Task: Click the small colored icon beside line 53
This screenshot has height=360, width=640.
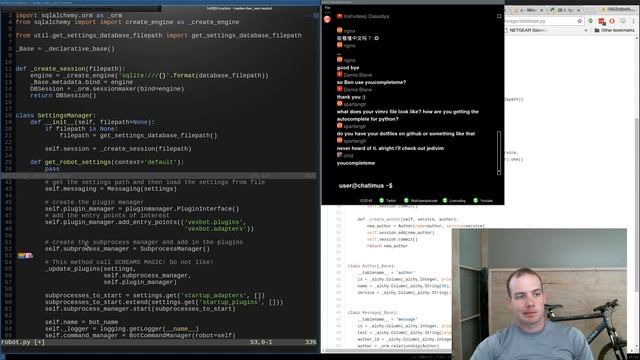Action: click(x=25, y=256)
